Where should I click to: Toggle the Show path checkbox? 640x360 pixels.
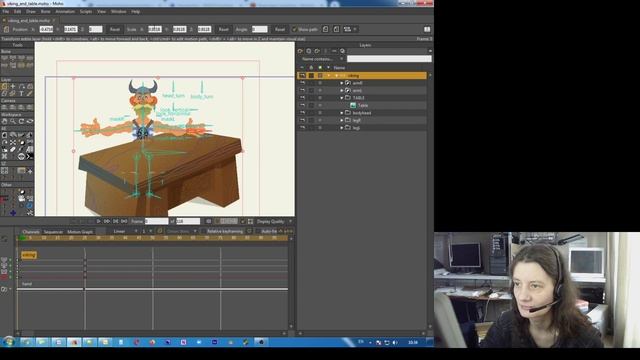coord(294,29)
